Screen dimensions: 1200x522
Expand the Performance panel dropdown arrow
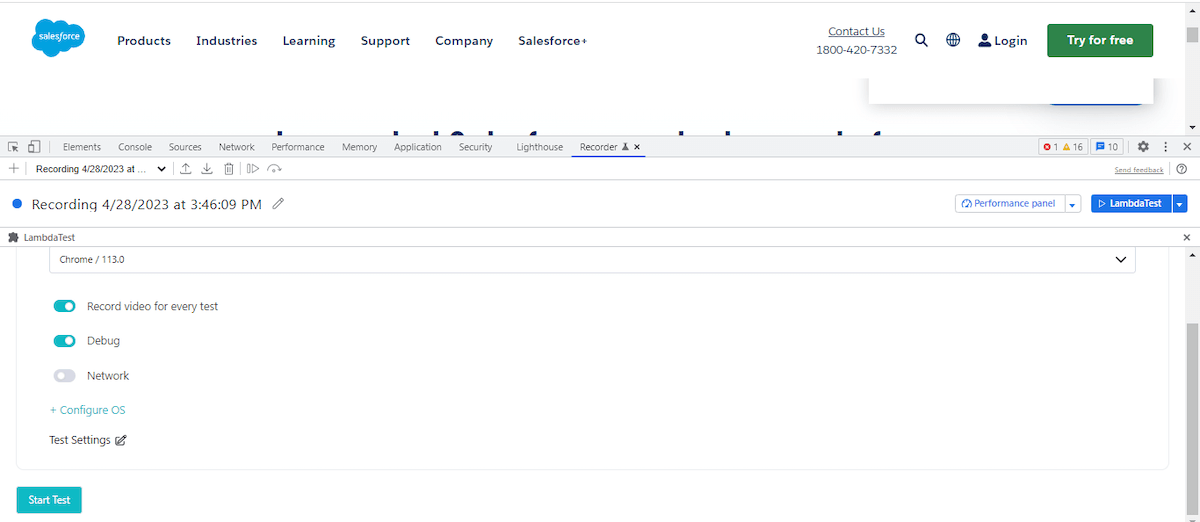point(1073,204)
